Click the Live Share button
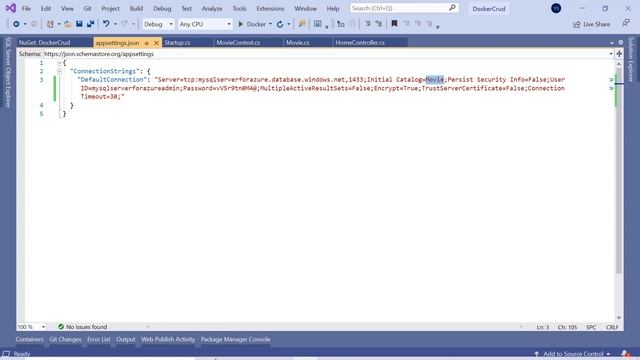The height and width of the screenshot is (360, 640). (591, 24)
